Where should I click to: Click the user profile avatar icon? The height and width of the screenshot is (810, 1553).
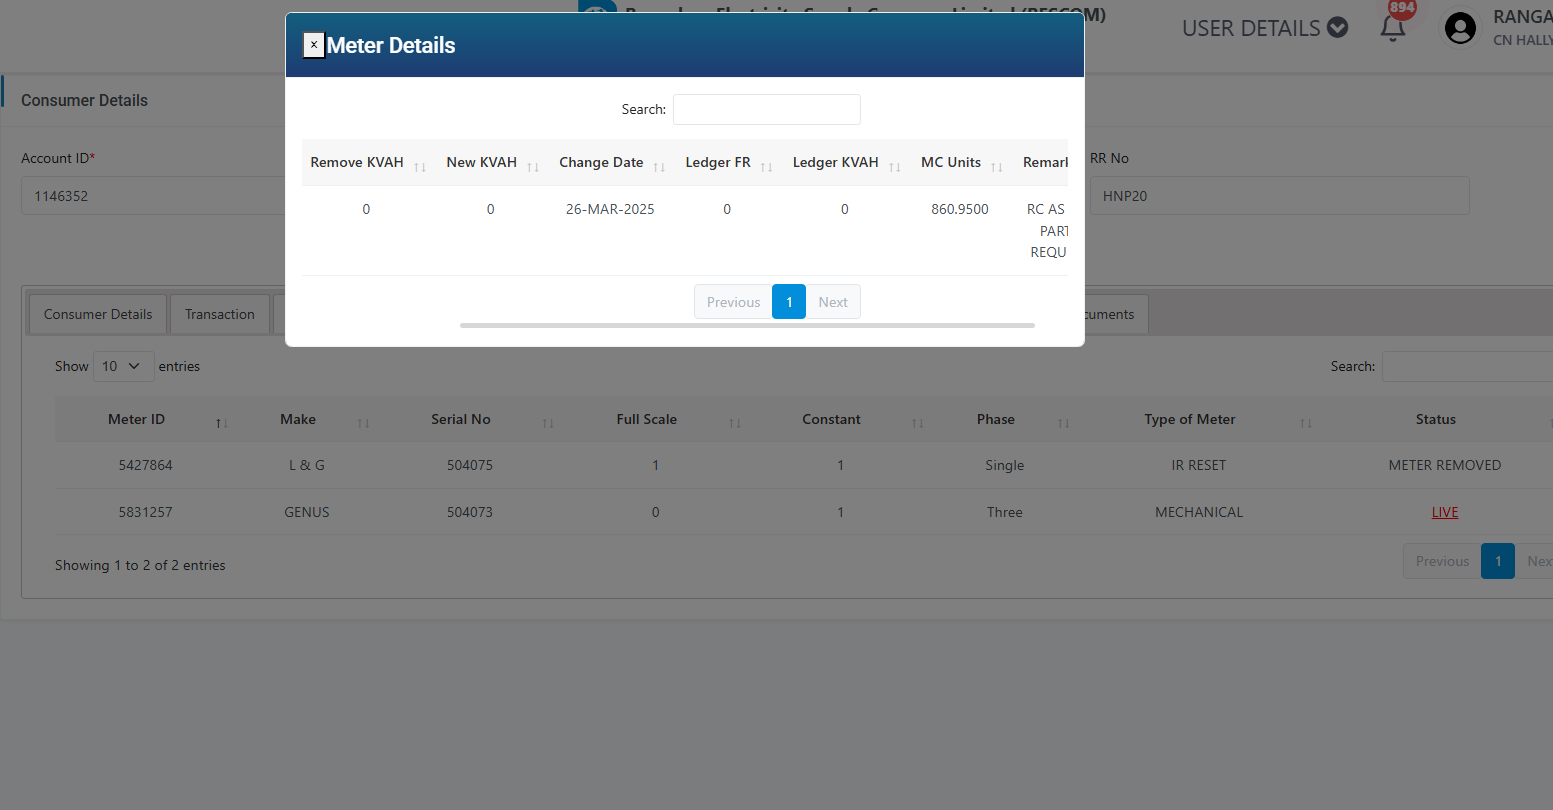pos(1461,28)
